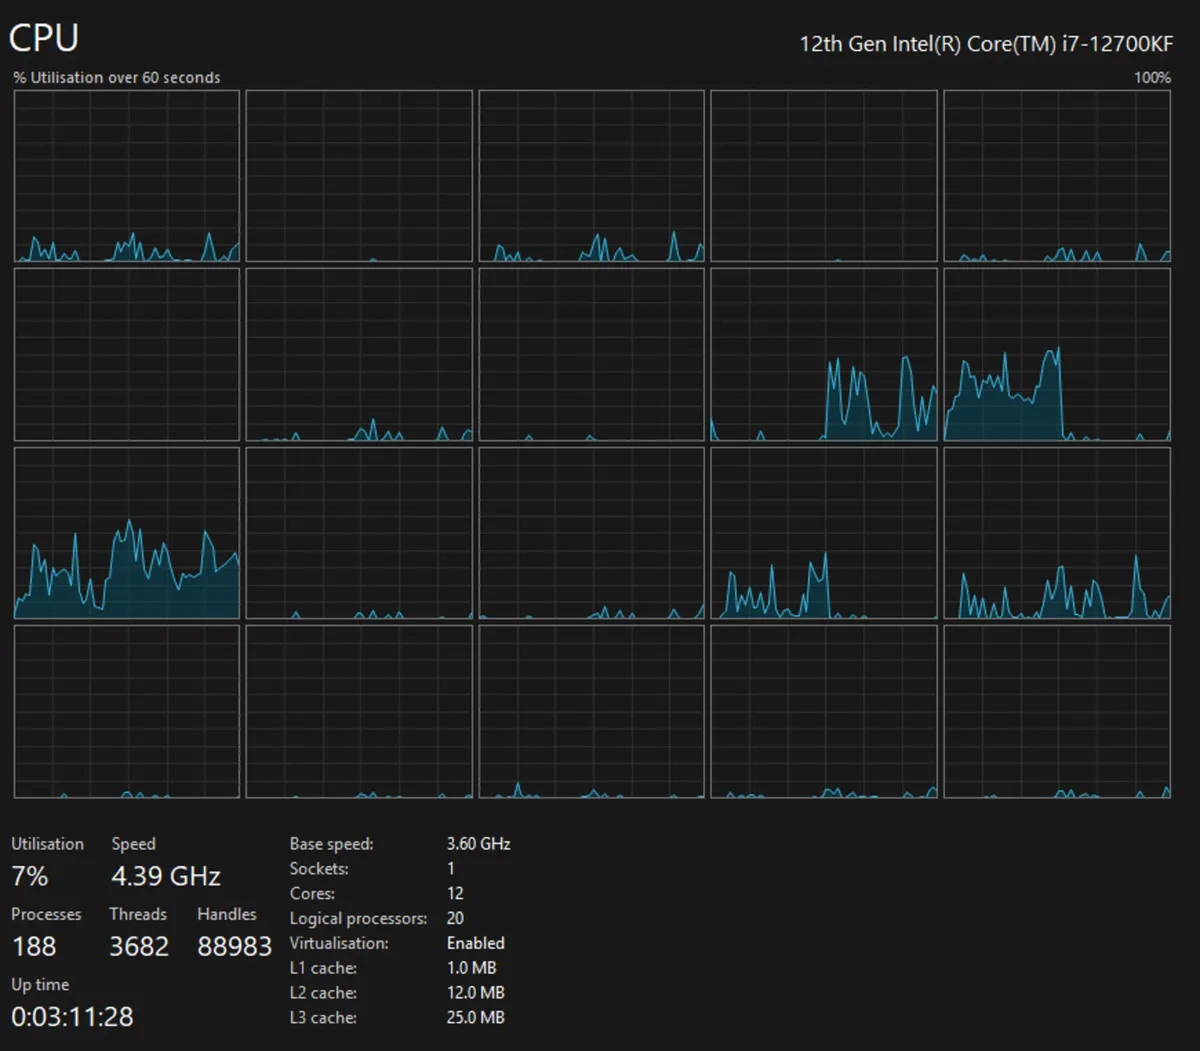Screen dimensions: 1200x1051
Task: Select the 88983 handles value
Action: click(235, 946)
